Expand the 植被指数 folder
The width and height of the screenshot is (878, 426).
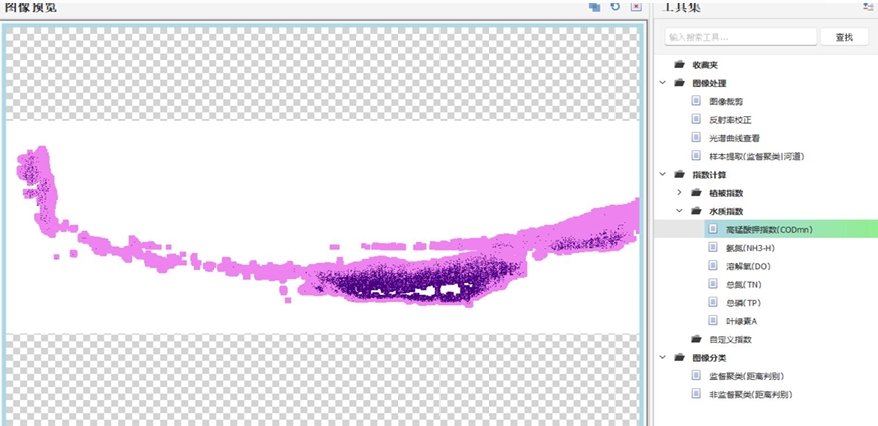tap(681, 192)
